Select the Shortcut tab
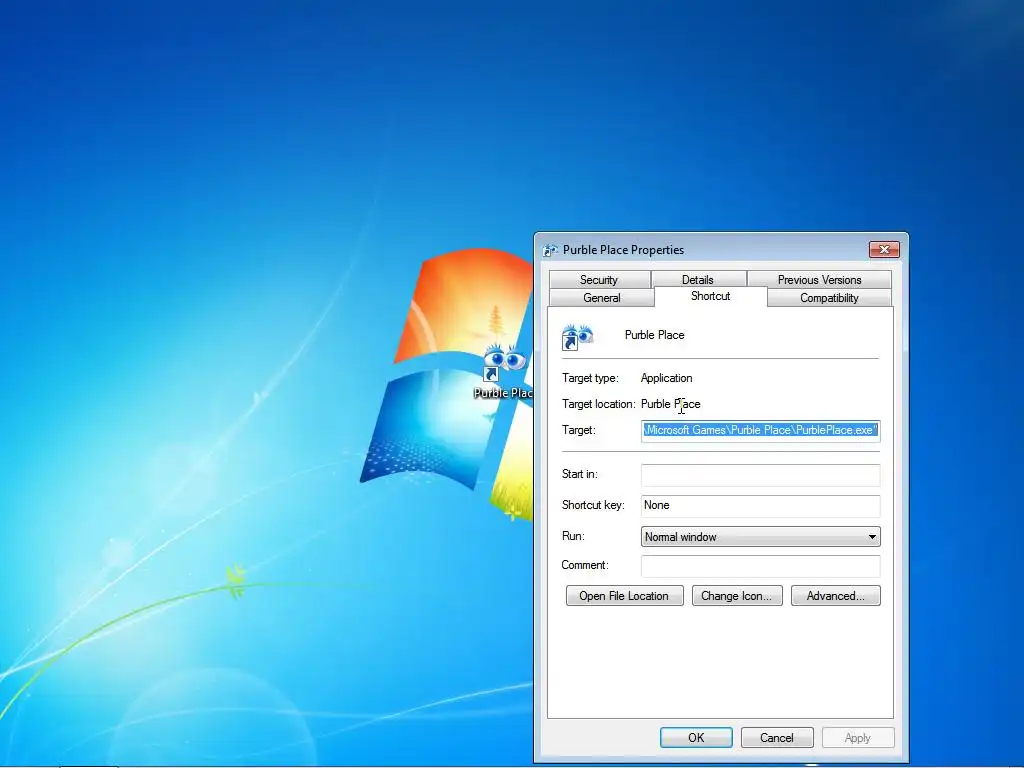Image resolution: width=1024 pixels, height=768 pixels. [711, 296]
